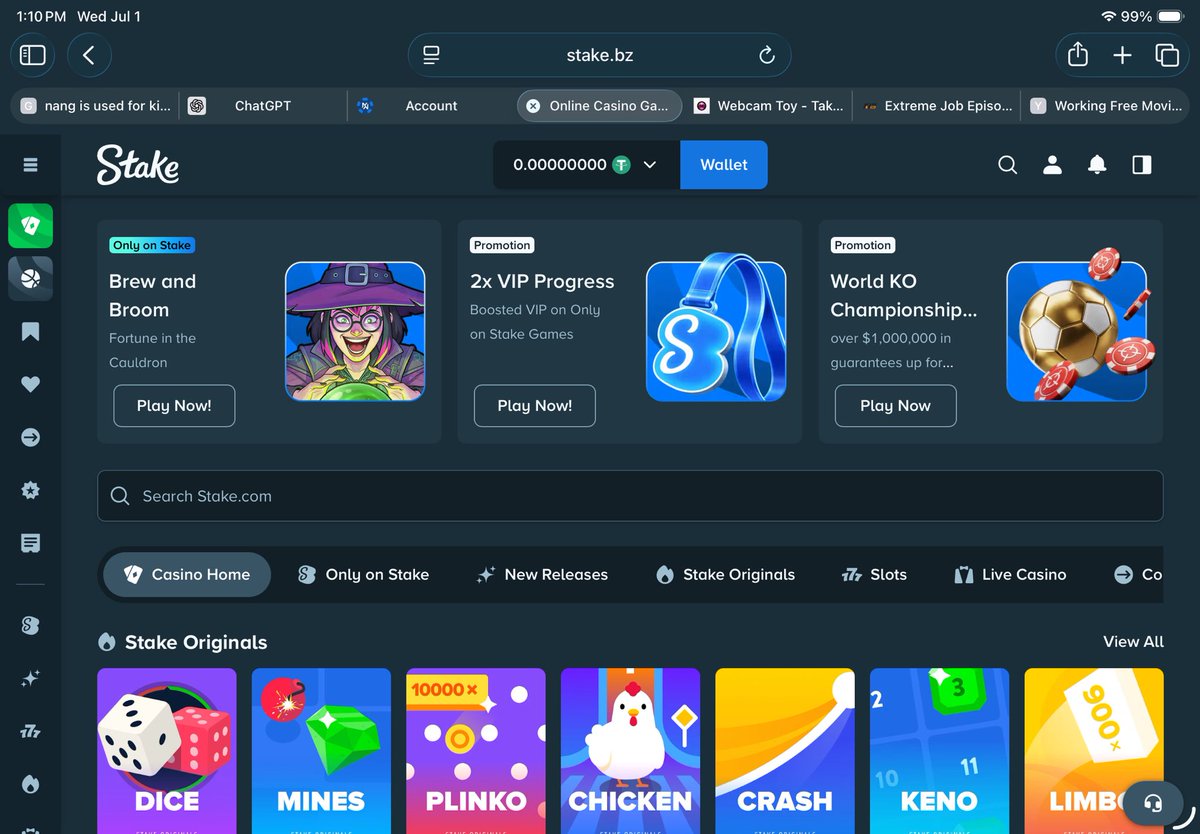The height and width of the screenshot is (834, 1200).
Task: Open the flame Originals sidebar icon
Action: tap(30, 785)
